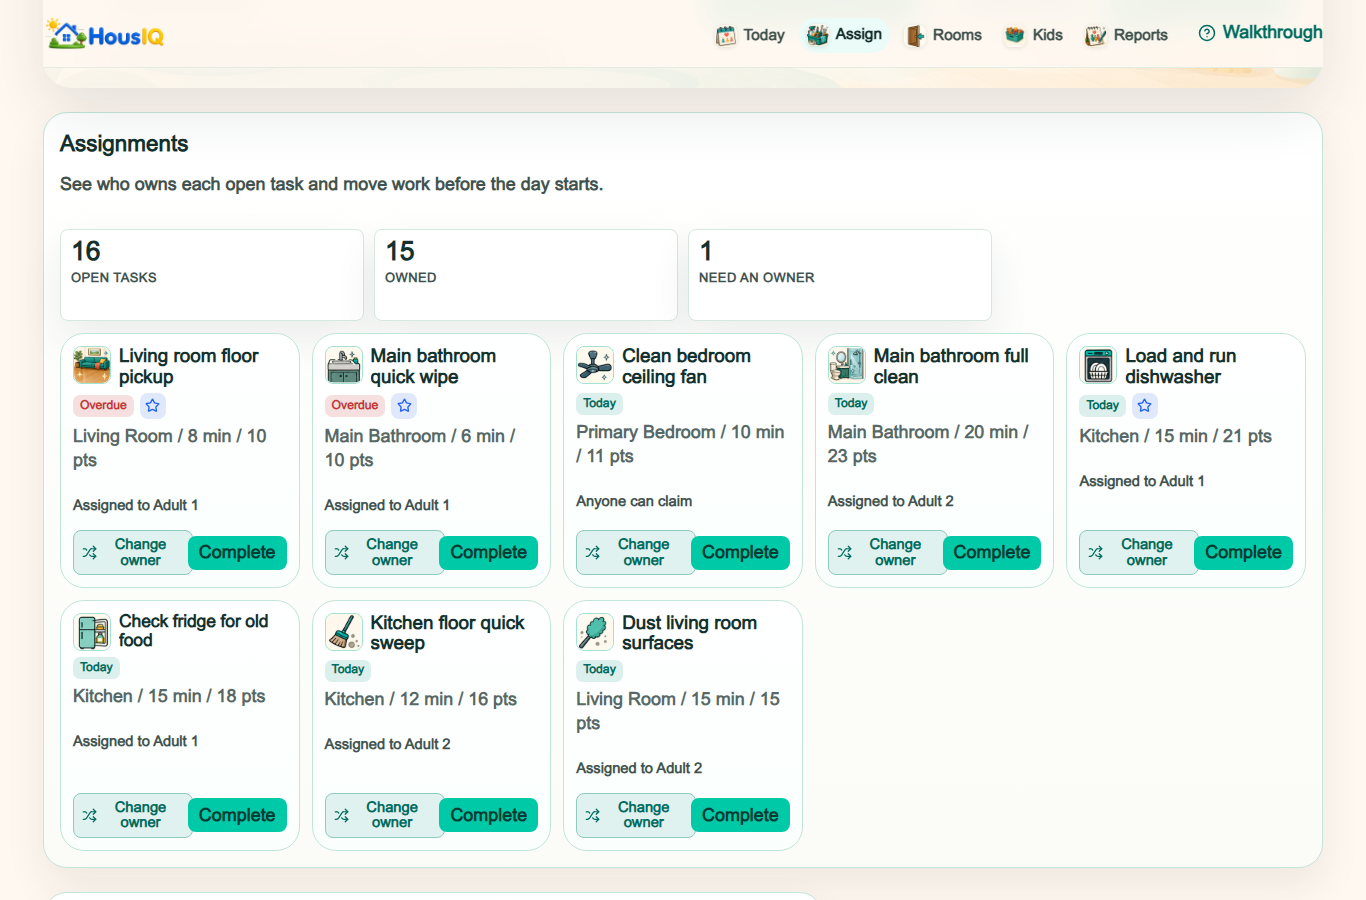
Task: Complete Main bathroom quick wipe
Action: coord(489,552)
